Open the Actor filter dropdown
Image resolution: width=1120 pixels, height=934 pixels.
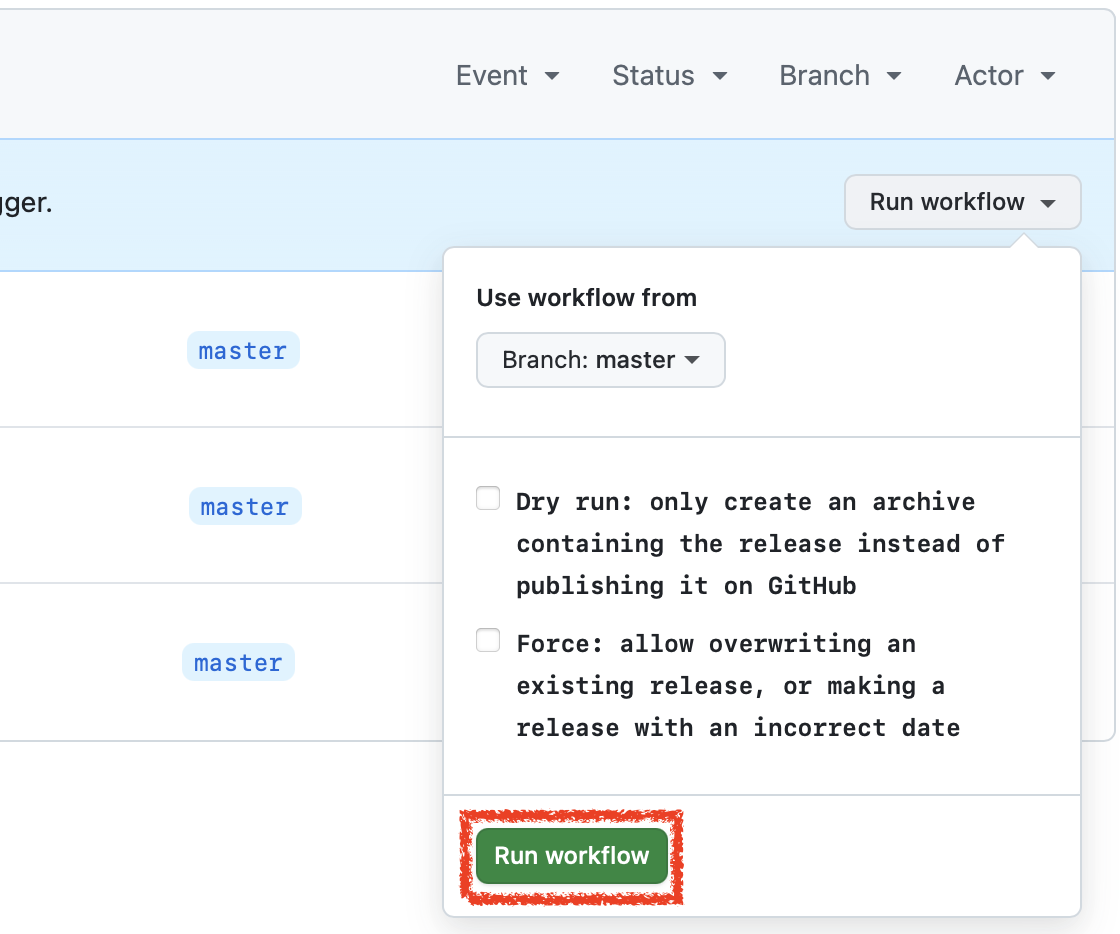pyautogui.click(x=1005, y=76)
